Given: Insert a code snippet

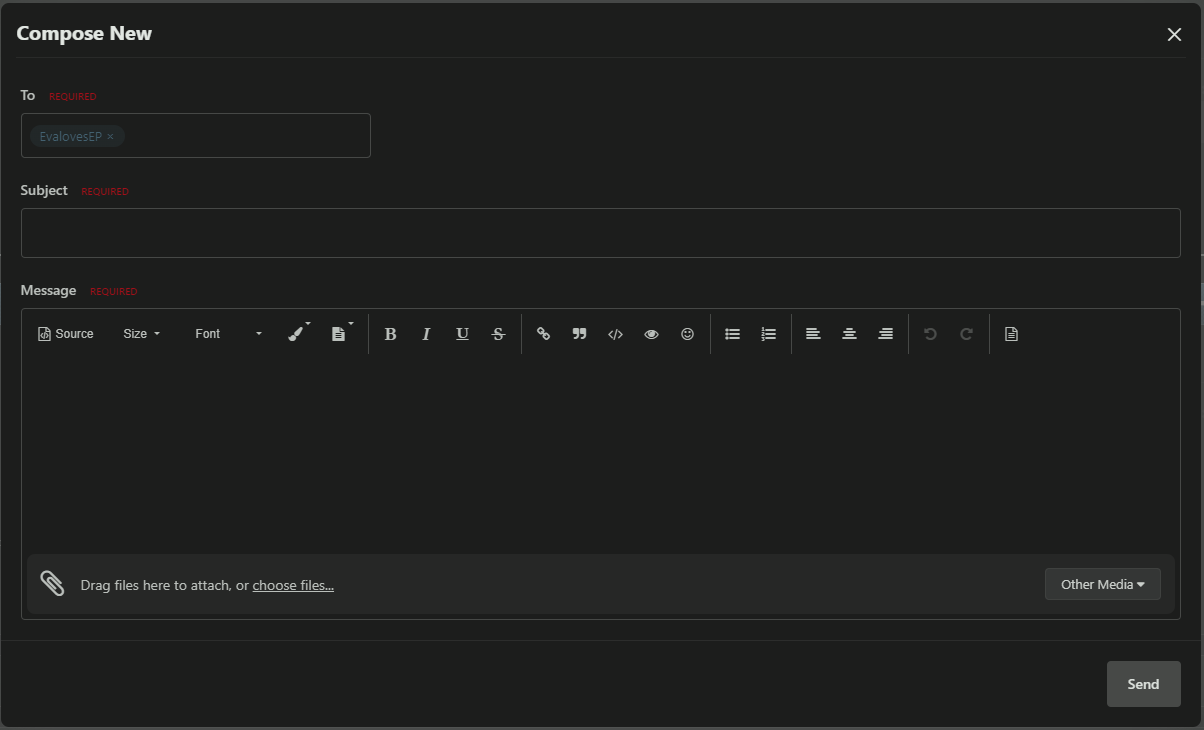Looking at the screenshot, I should pos(616,334).
